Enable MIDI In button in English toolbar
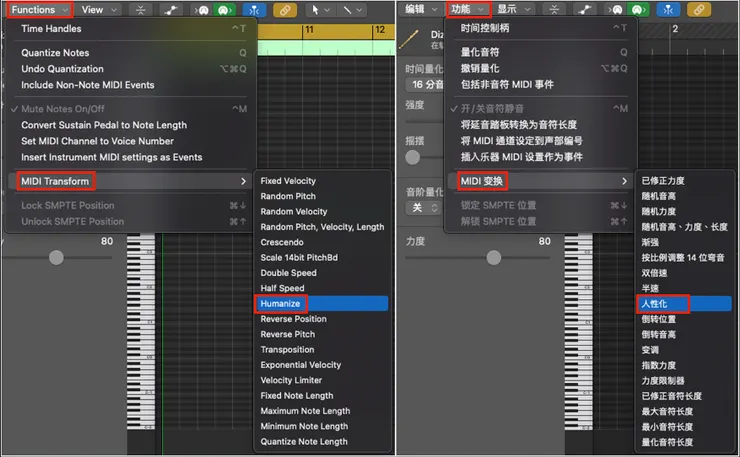 click(x=202, y=10)
